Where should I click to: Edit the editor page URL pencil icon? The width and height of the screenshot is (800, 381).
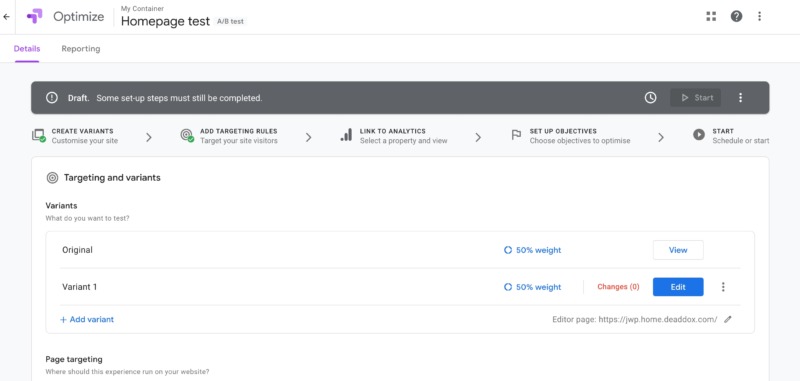coord(728,319)
